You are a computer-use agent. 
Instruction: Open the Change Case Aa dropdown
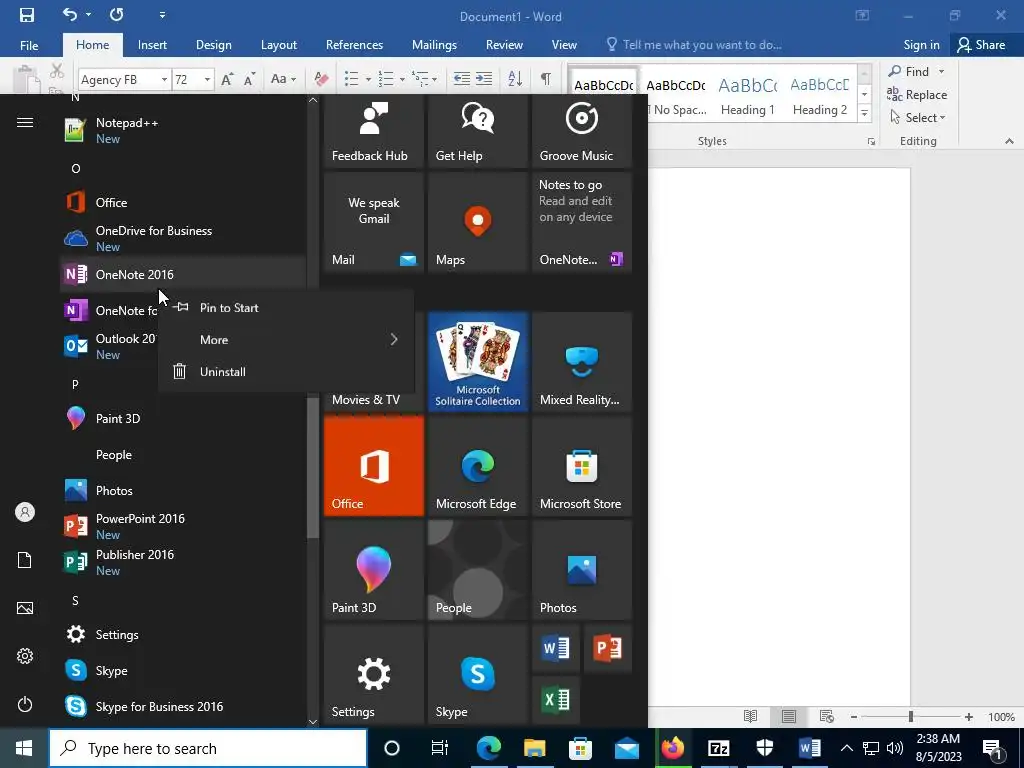click(x=283, y=79)
